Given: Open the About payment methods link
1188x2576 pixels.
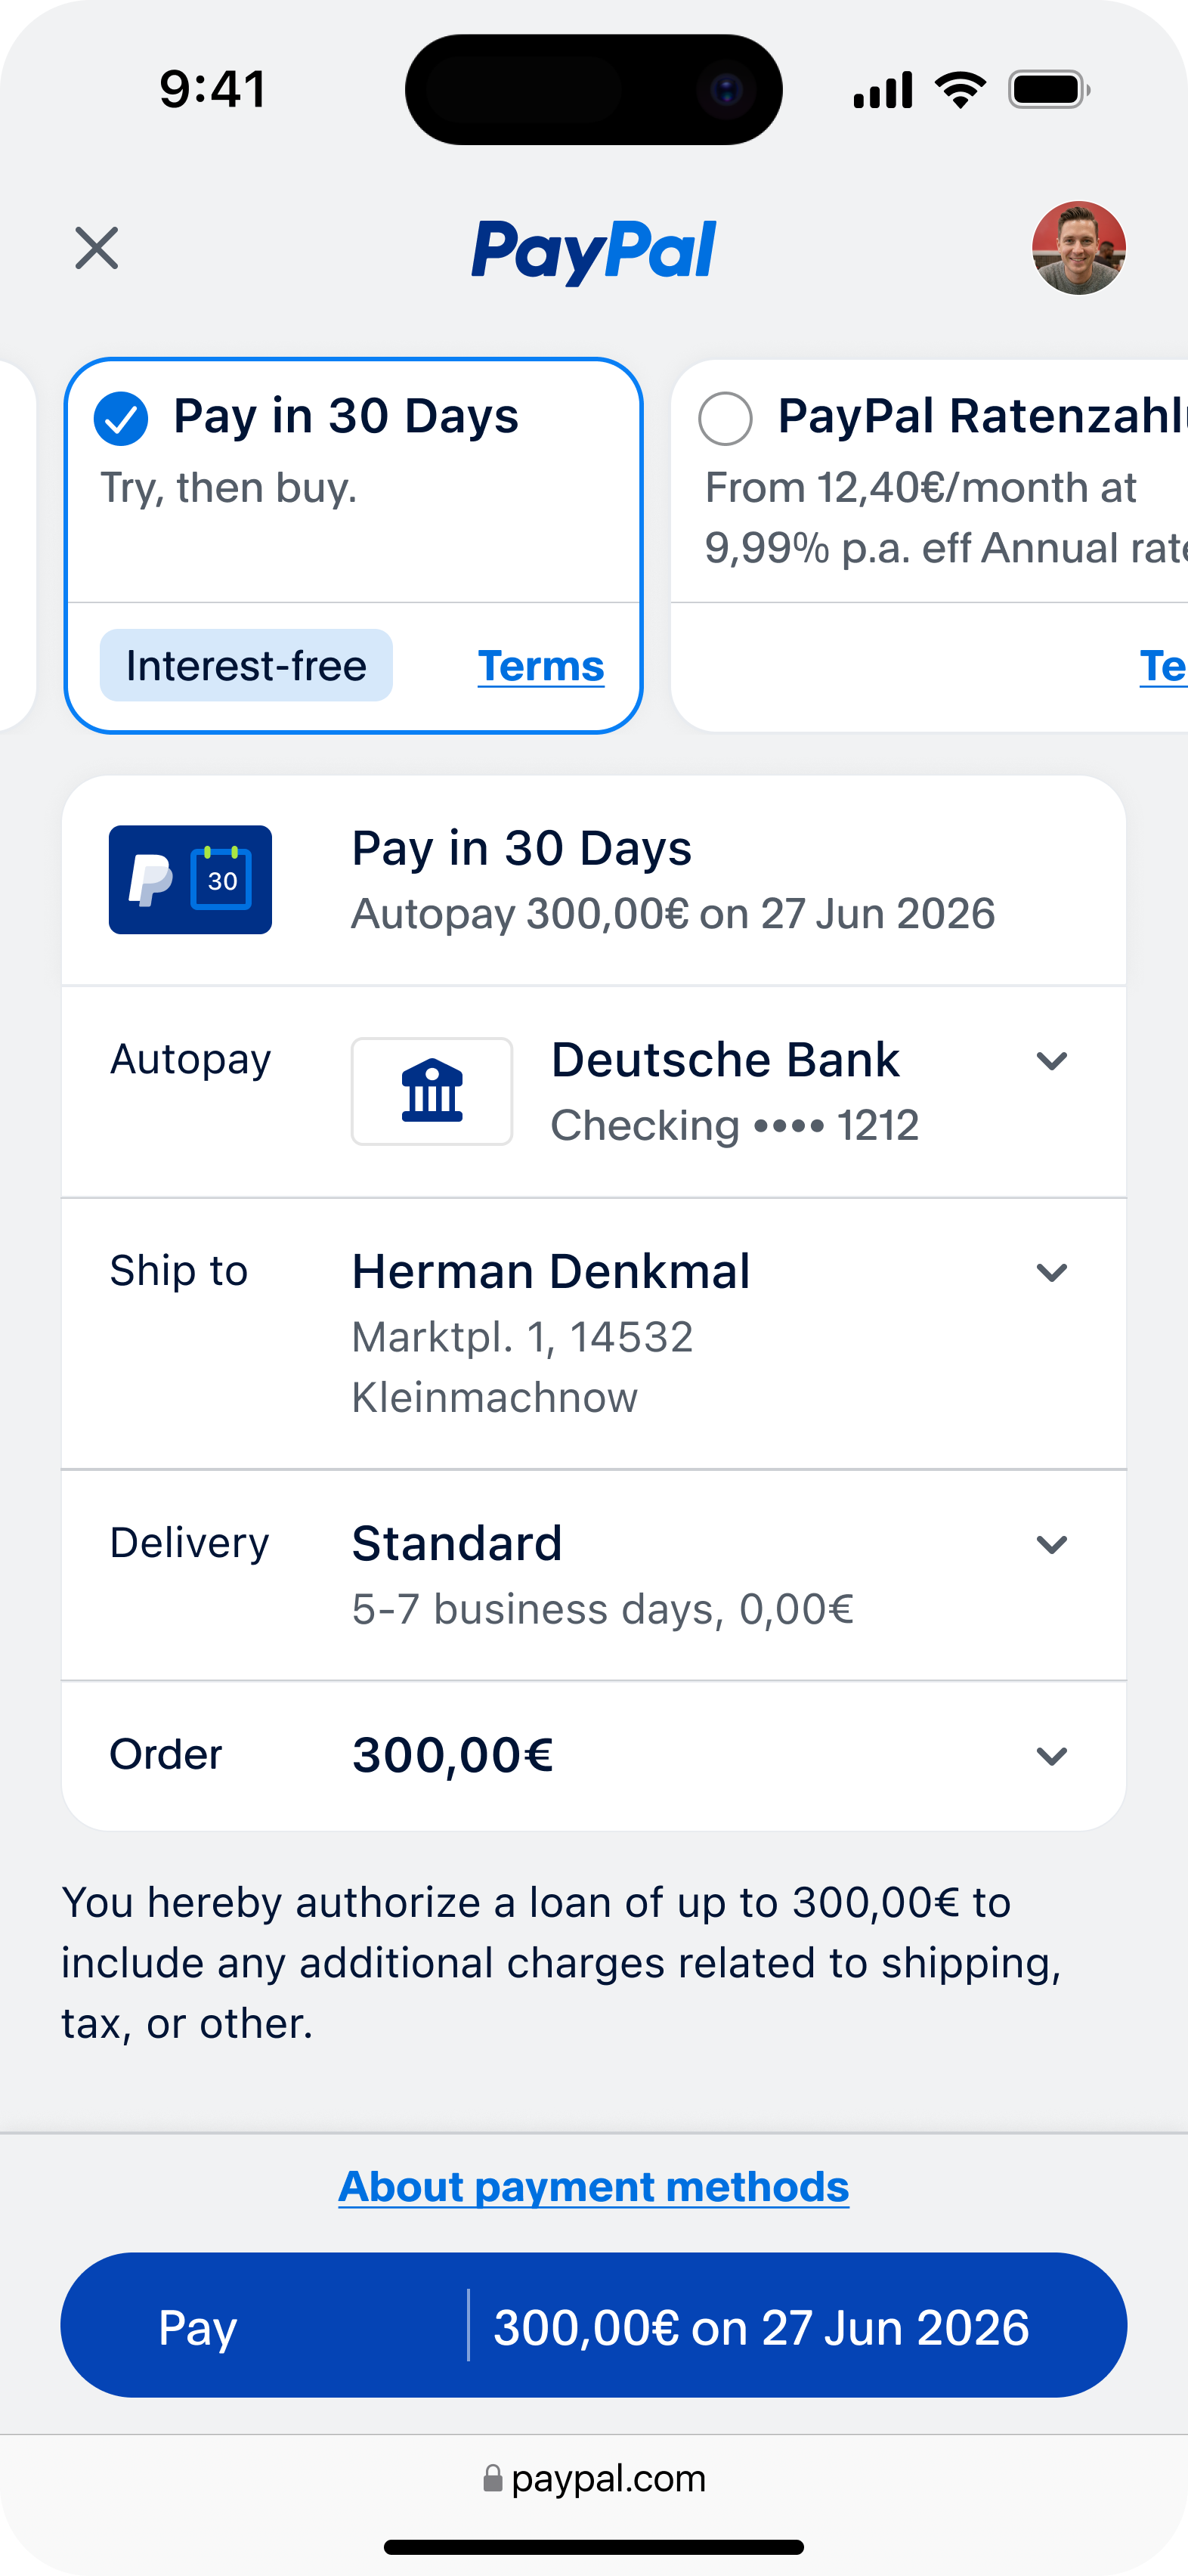Looking at the screenshot, I should (x=594, y=2187).
